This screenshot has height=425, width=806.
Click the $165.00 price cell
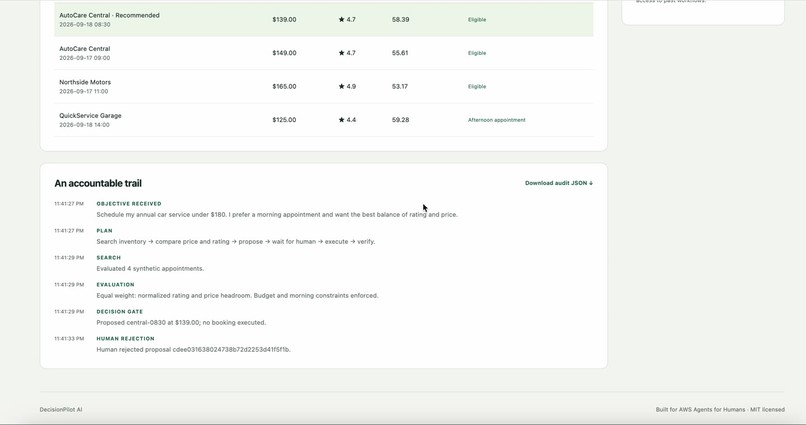click(x=284, y=86)
